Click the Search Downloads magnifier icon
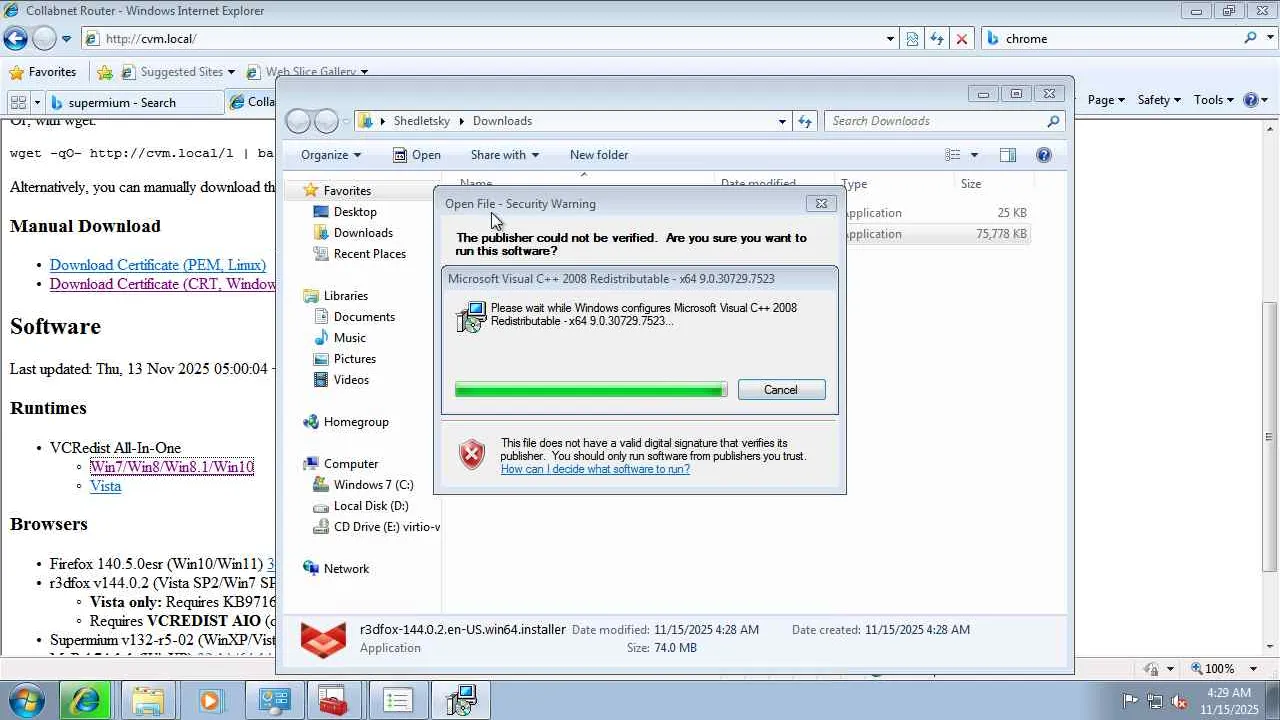This screenshot has width=1280, height=720. point(1053,121)
